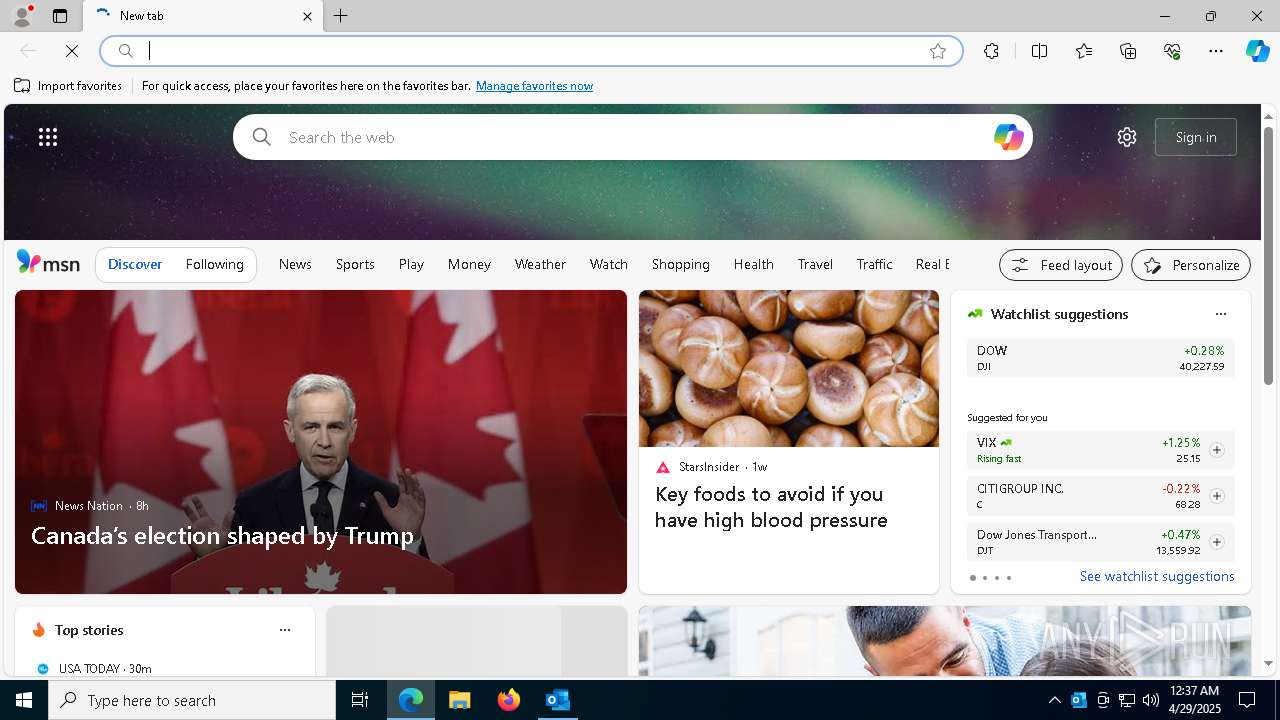Viewport: 1280px width, 720px height.
Task: Stop loading the page
Action: coord(72,51)
